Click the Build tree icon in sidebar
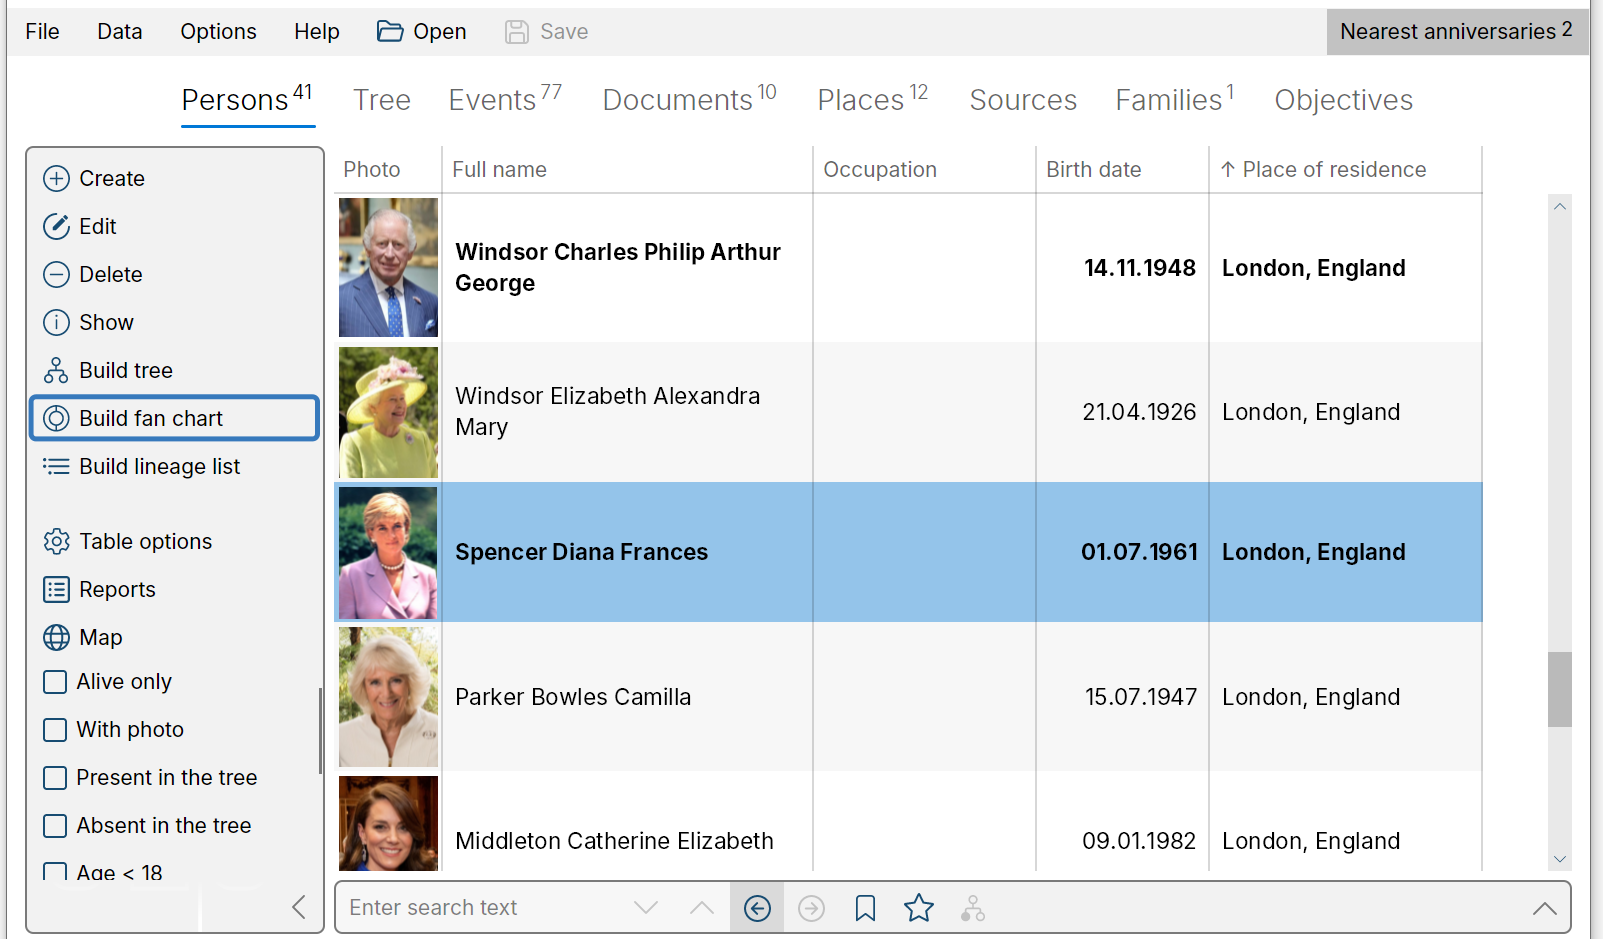The height and width of the screenshot is (939, 1603). pyautogui.click(x=56, y=371)
